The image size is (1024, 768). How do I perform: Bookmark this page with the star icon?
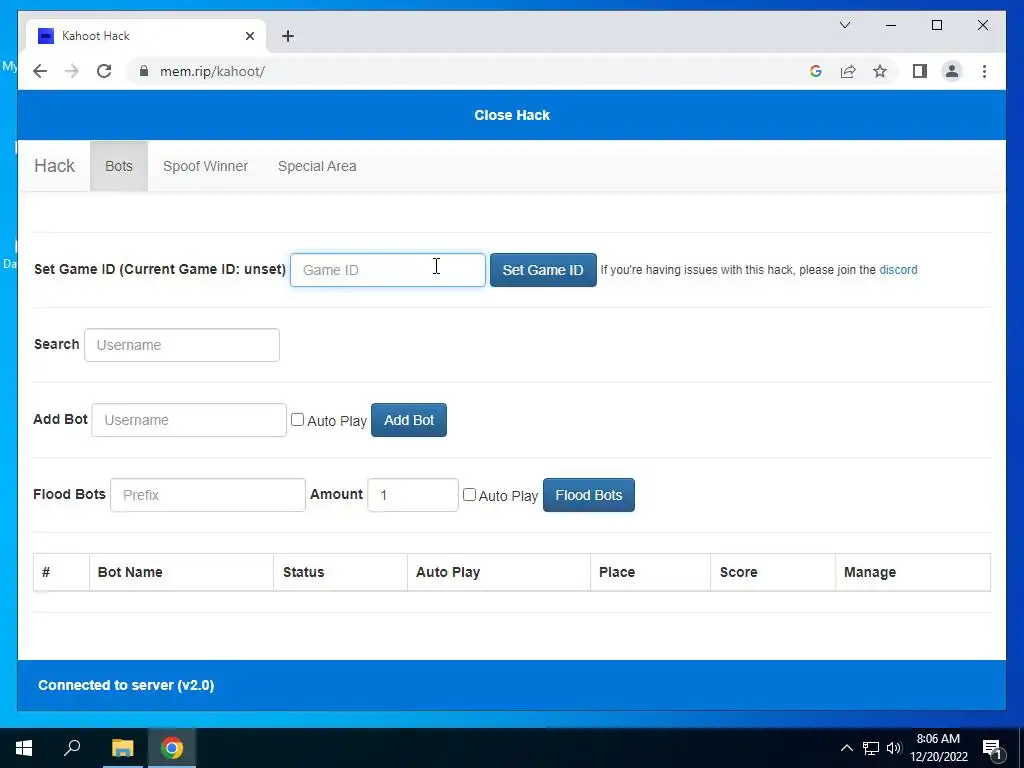pos(880,71)
